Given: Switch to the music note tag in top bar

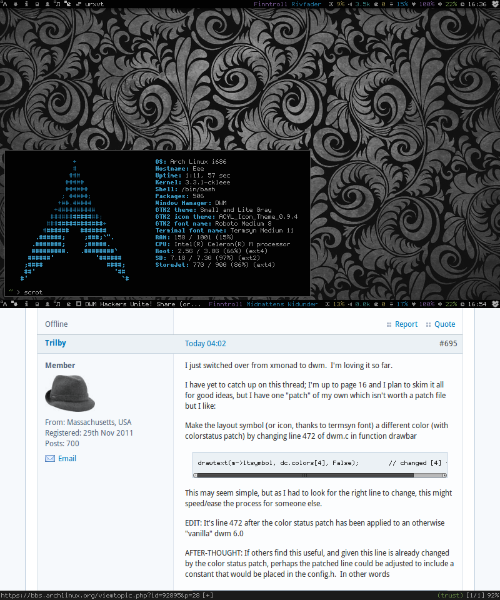Looking at the screenshot, I should coord(58,4).
